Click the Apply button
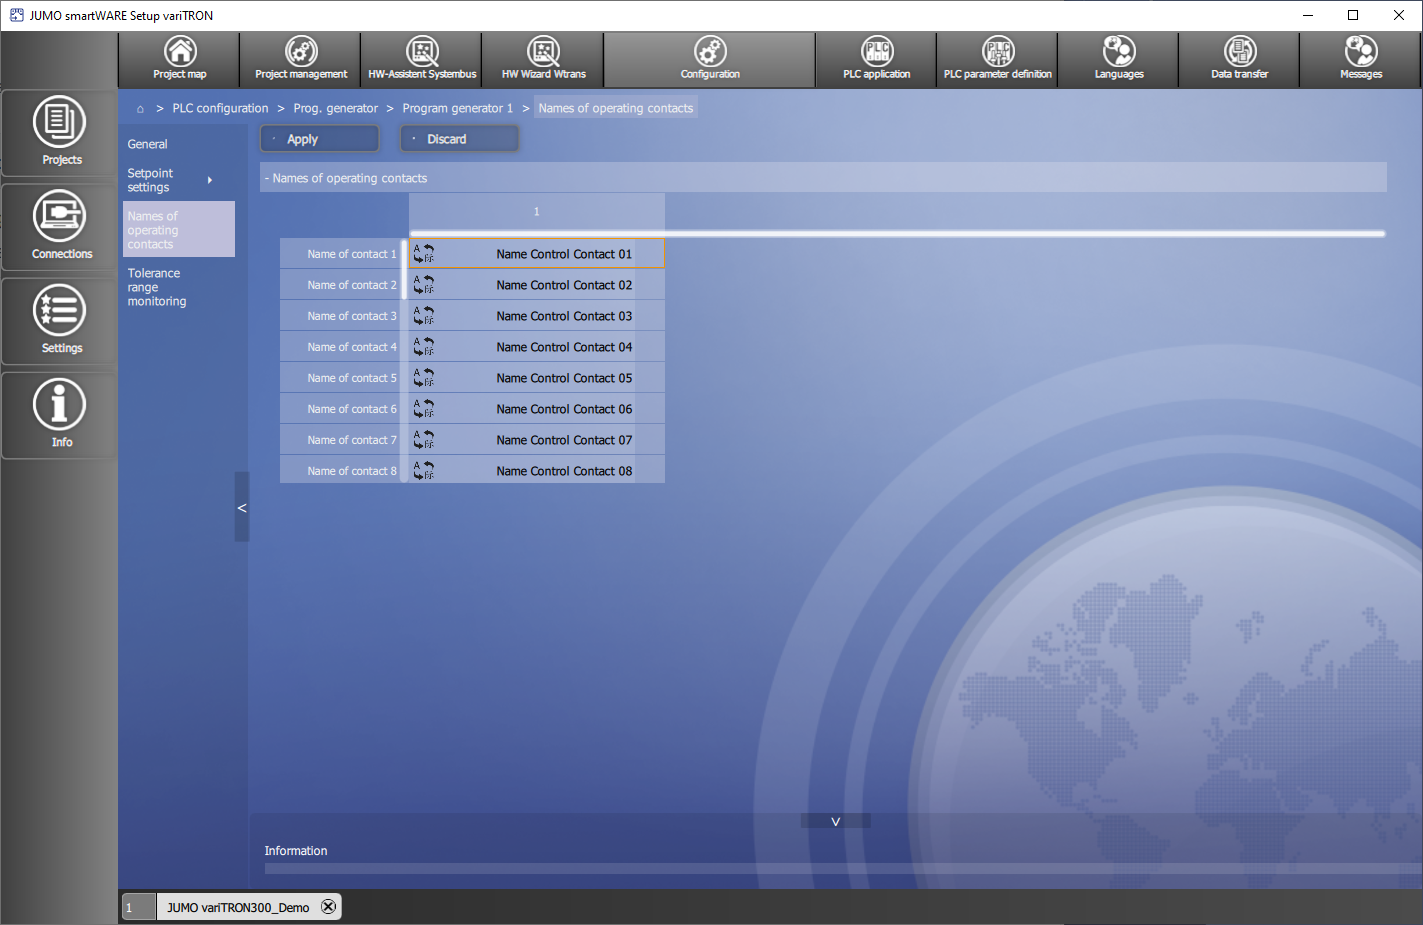 [x=320, y=139]
